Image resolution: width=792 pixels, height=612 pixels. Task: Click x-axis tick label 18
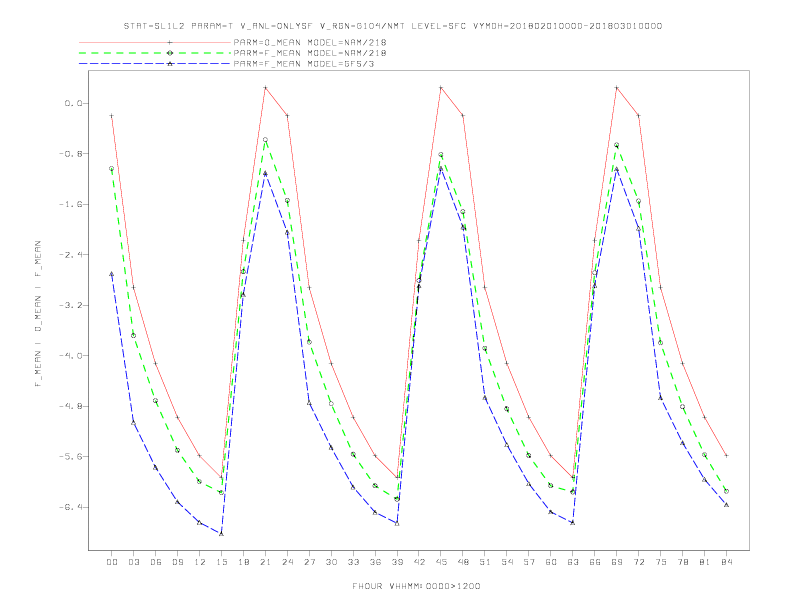tap(243, 562)
